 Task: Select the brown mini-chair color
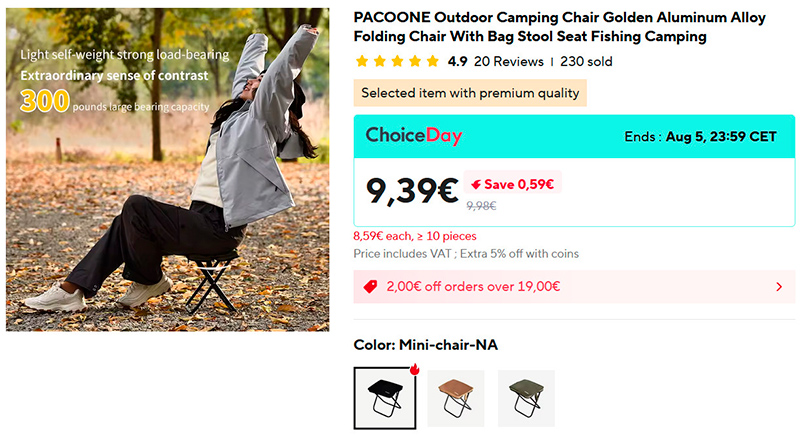click(x=455, y=398)
